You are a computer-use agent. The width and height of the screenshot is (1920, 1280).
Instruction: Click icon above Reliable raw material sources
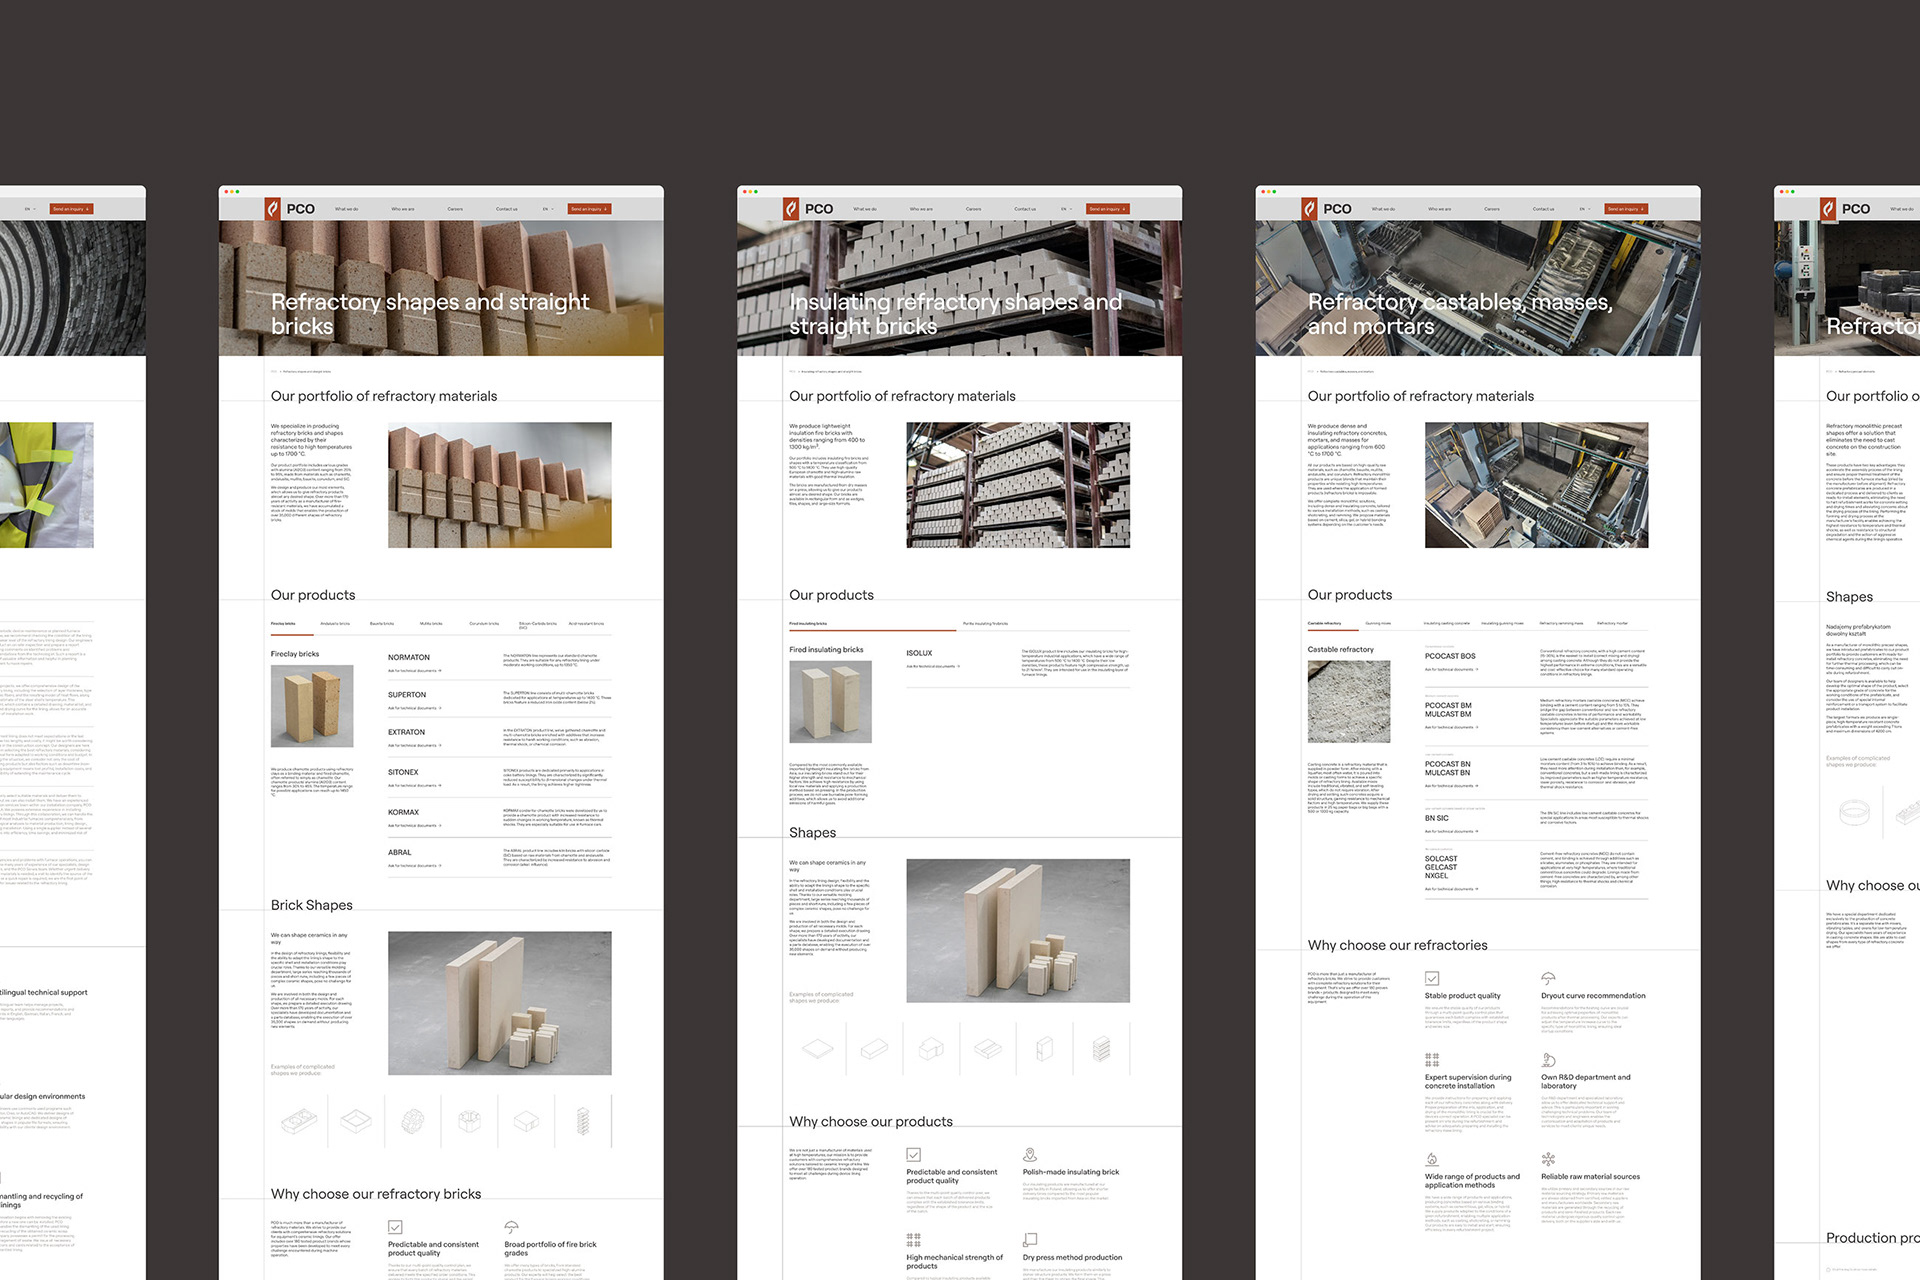[x=1548, y=1159]
